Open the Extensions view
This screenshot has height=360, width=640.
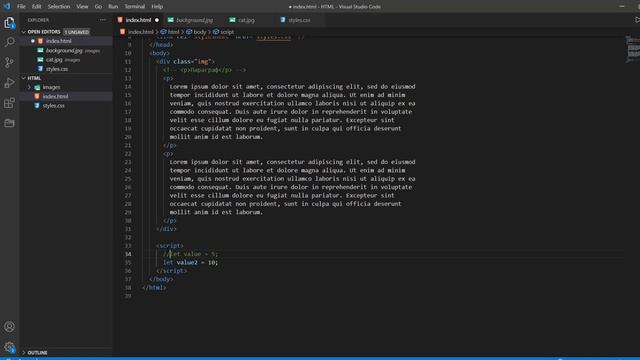9,103
